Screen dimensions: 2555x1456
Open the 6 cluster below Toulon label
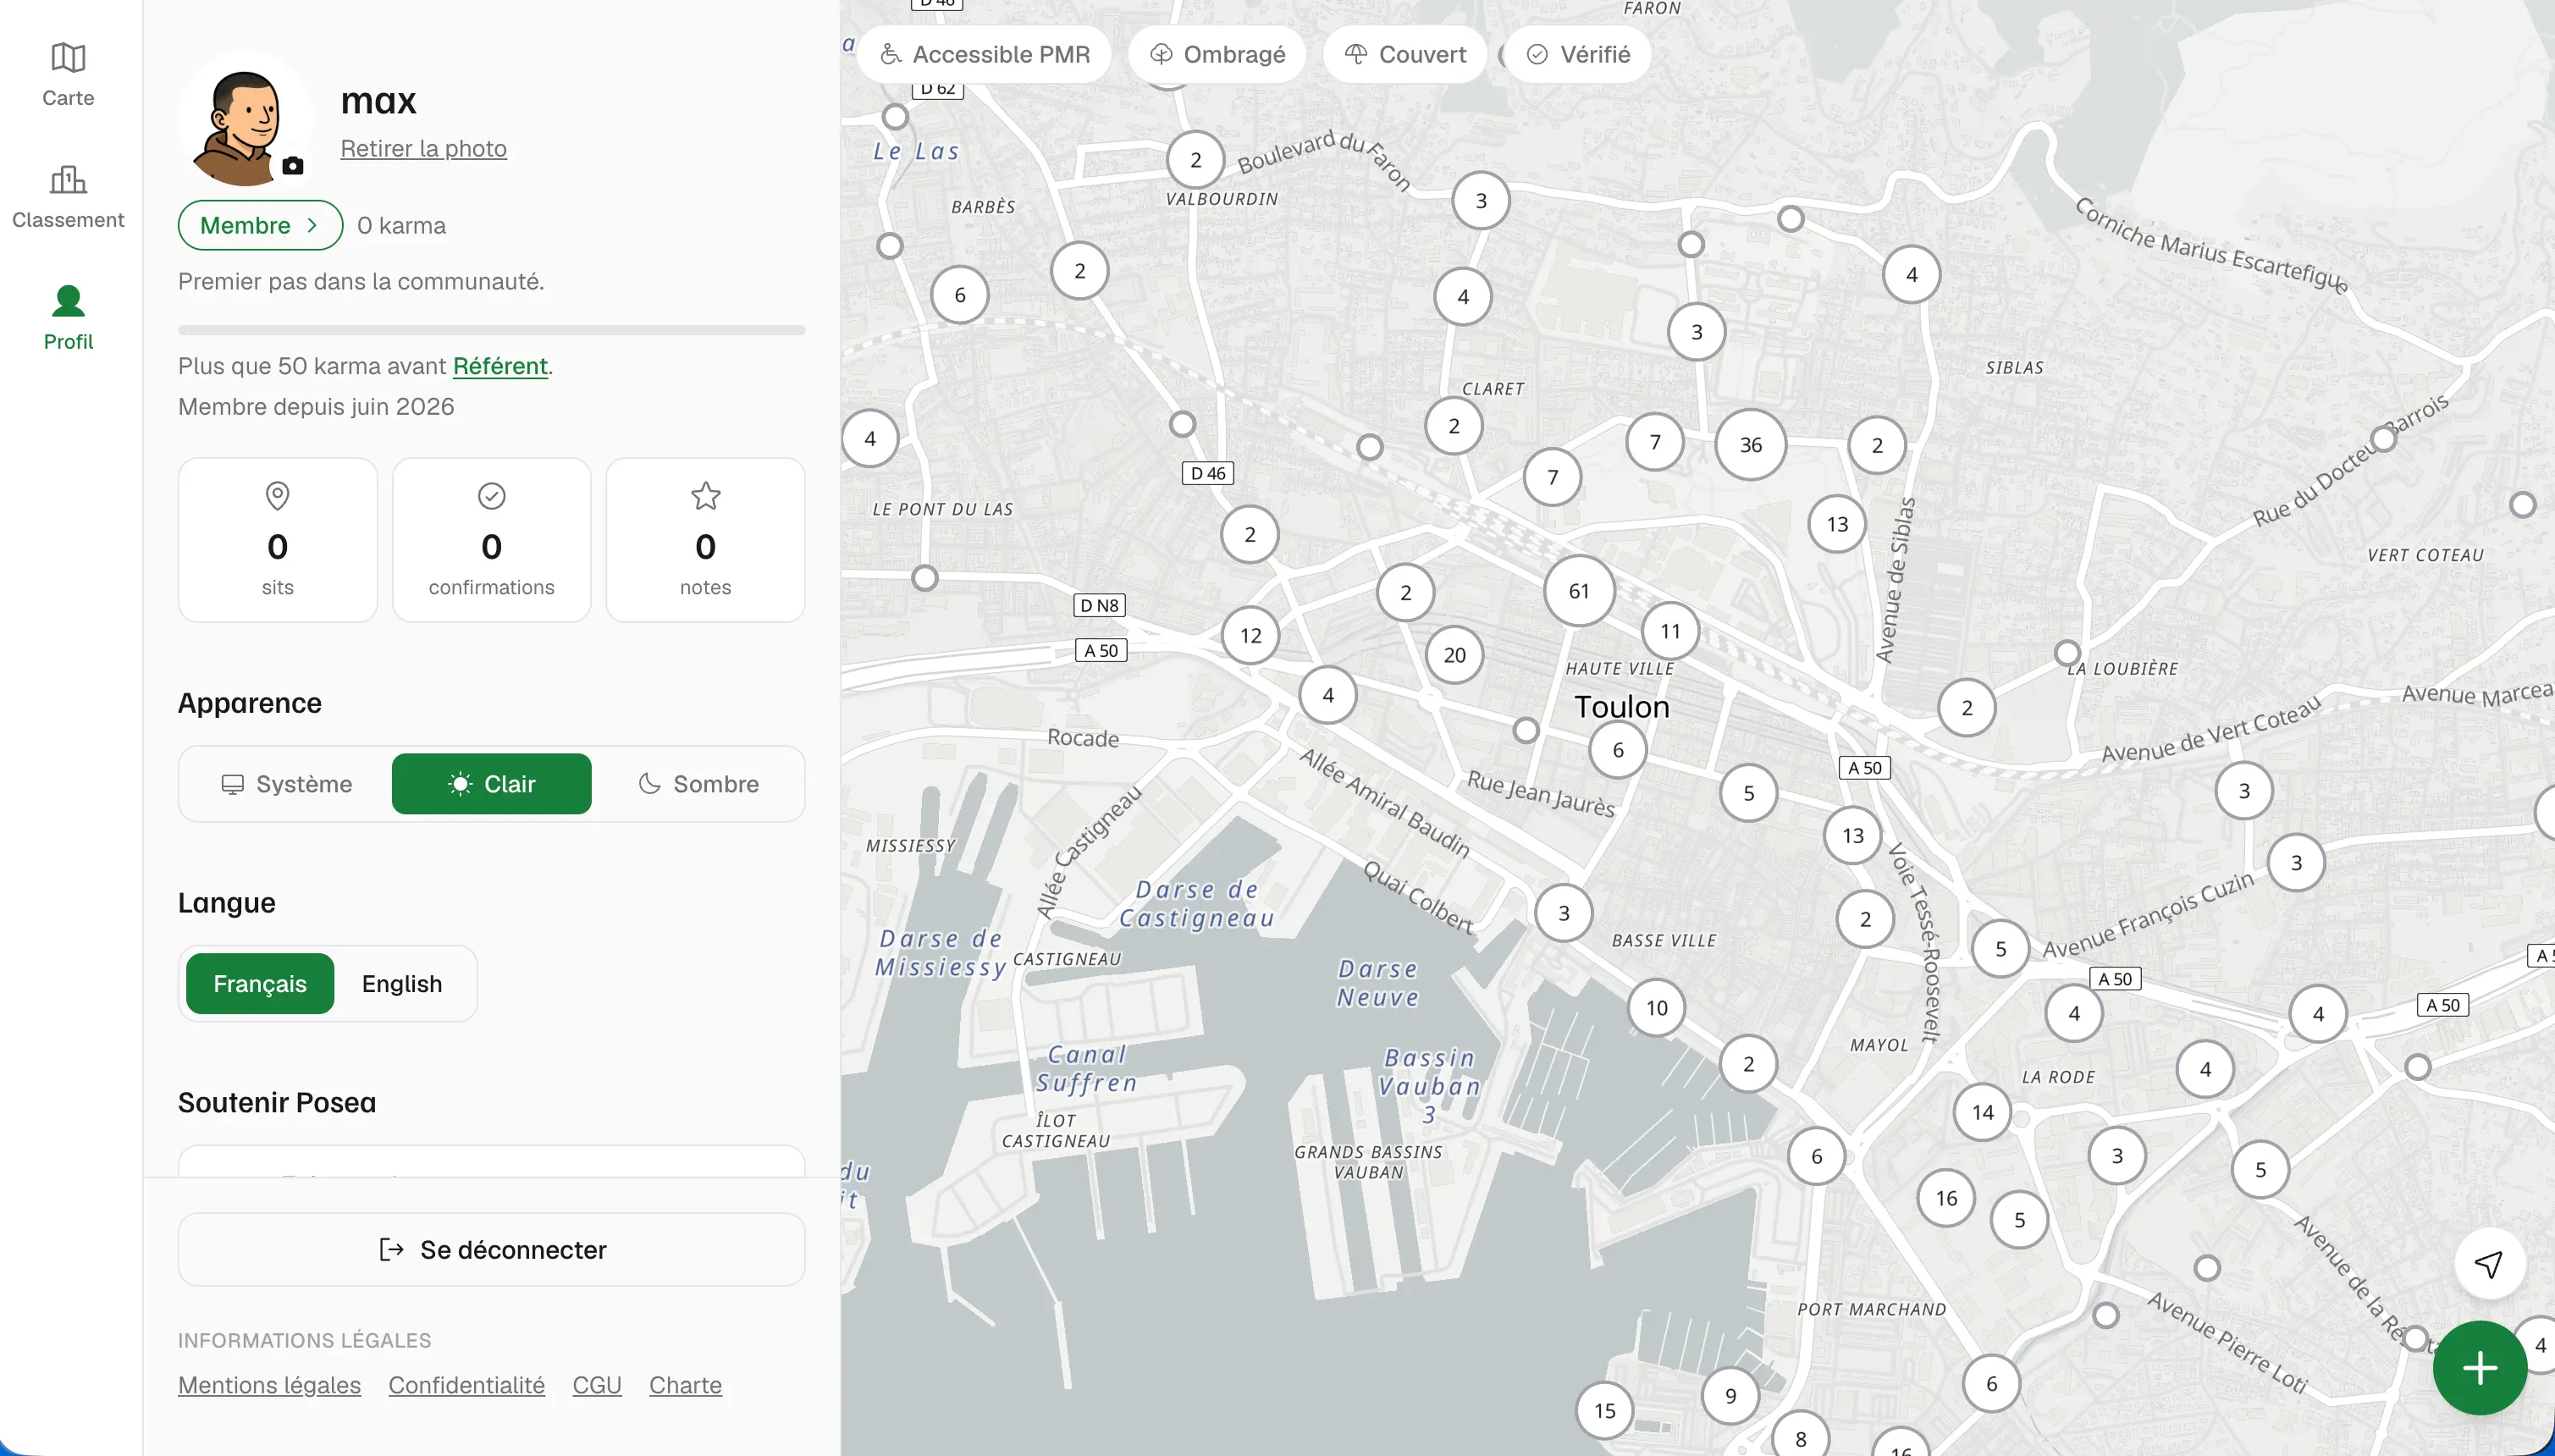[x=1618, y=750]
